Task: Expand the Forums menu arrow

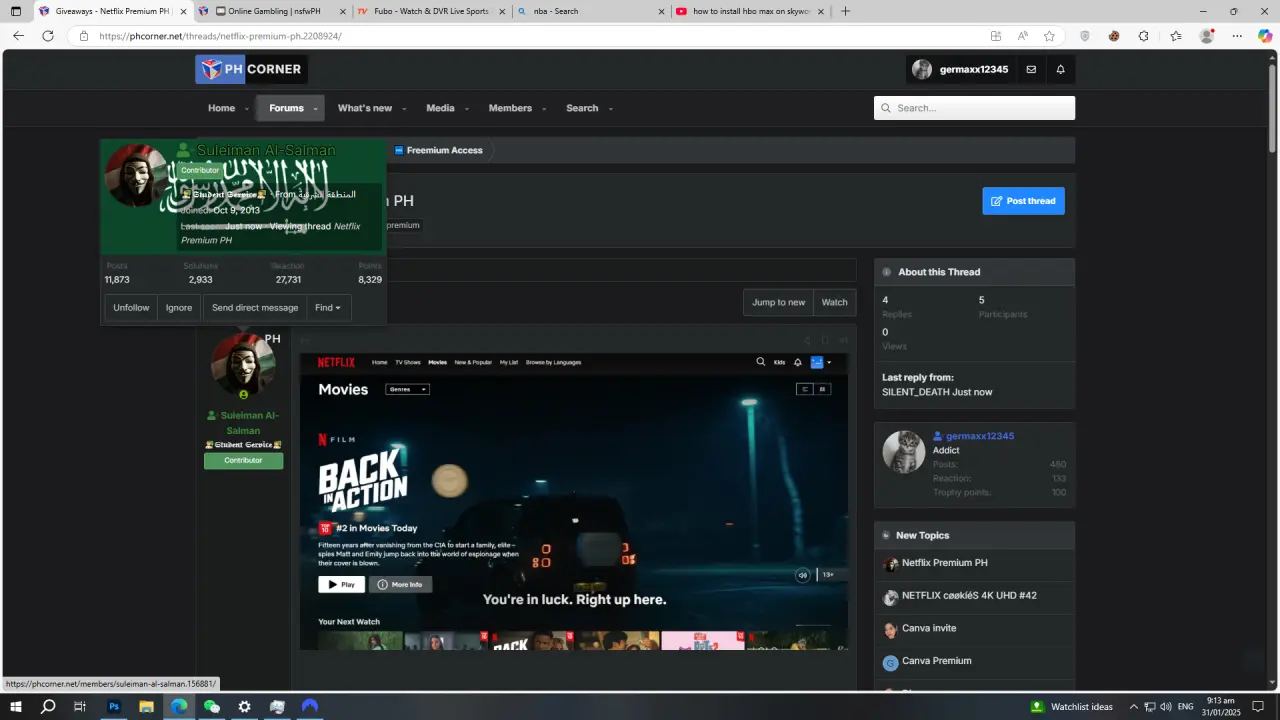Action: coord(315,108)
